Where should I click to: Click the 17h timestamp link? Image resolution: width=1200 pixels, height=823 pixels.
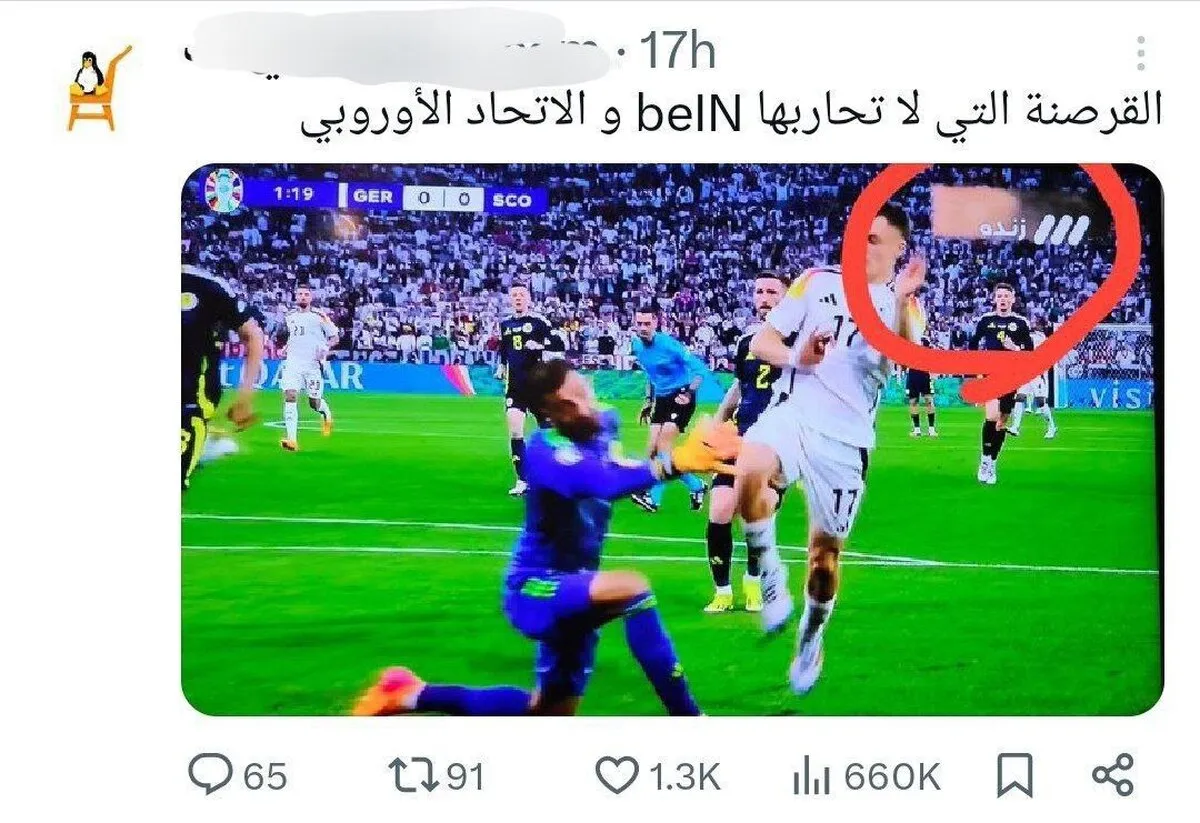[677, 51]
